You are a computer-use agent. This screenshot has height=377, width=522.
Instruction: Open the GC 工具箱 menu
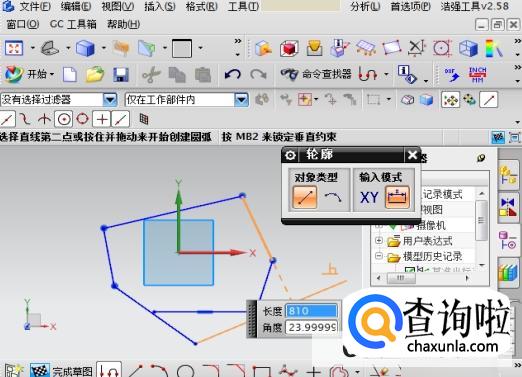(x=73, y=24)
